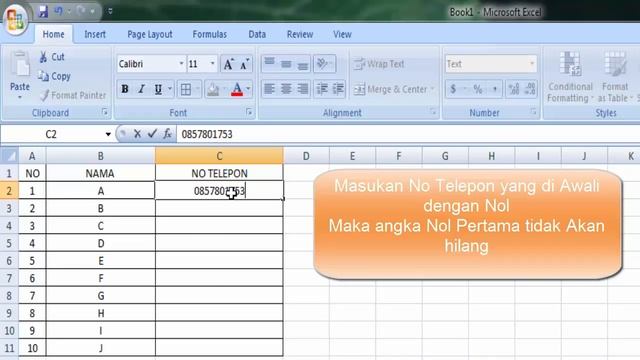640x360 pixels.
Task: Open the Paste options dropdown arrow
Action: [x=20, y=98]
